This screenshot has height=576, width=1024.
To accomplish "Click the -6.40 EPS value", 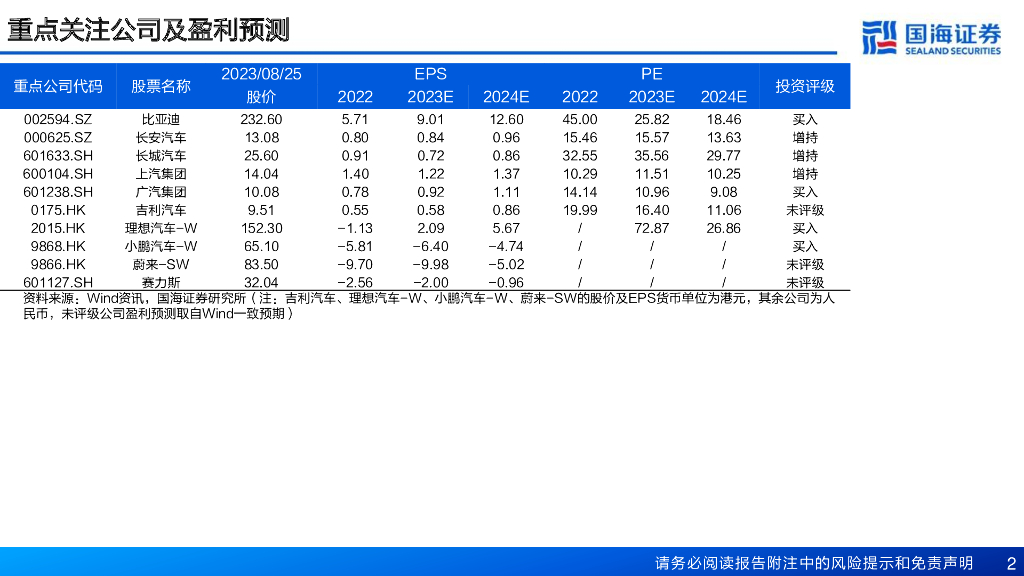I will pyautogui.click(x=430, y=247).
